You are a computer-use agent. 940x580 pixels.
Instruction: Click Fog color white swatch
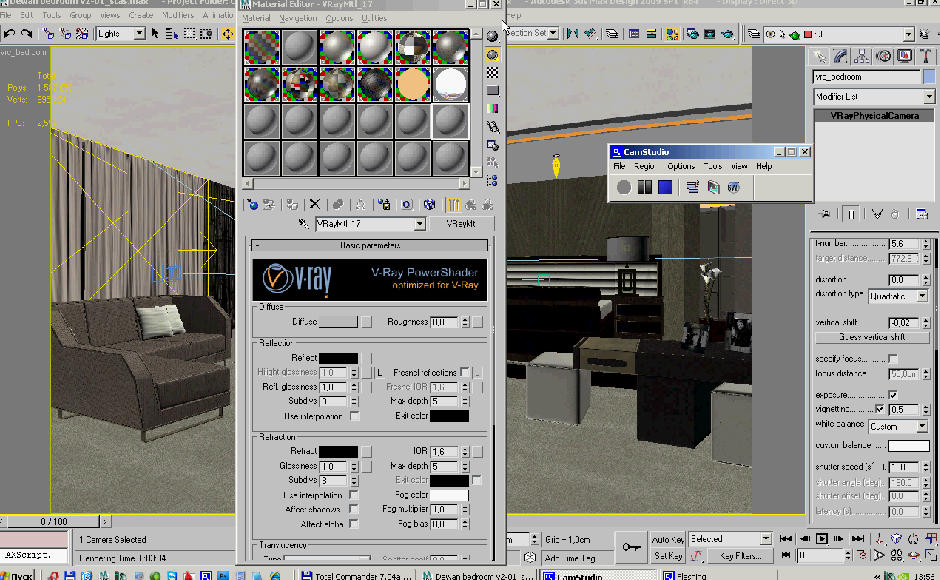click(x=449, y=495)
